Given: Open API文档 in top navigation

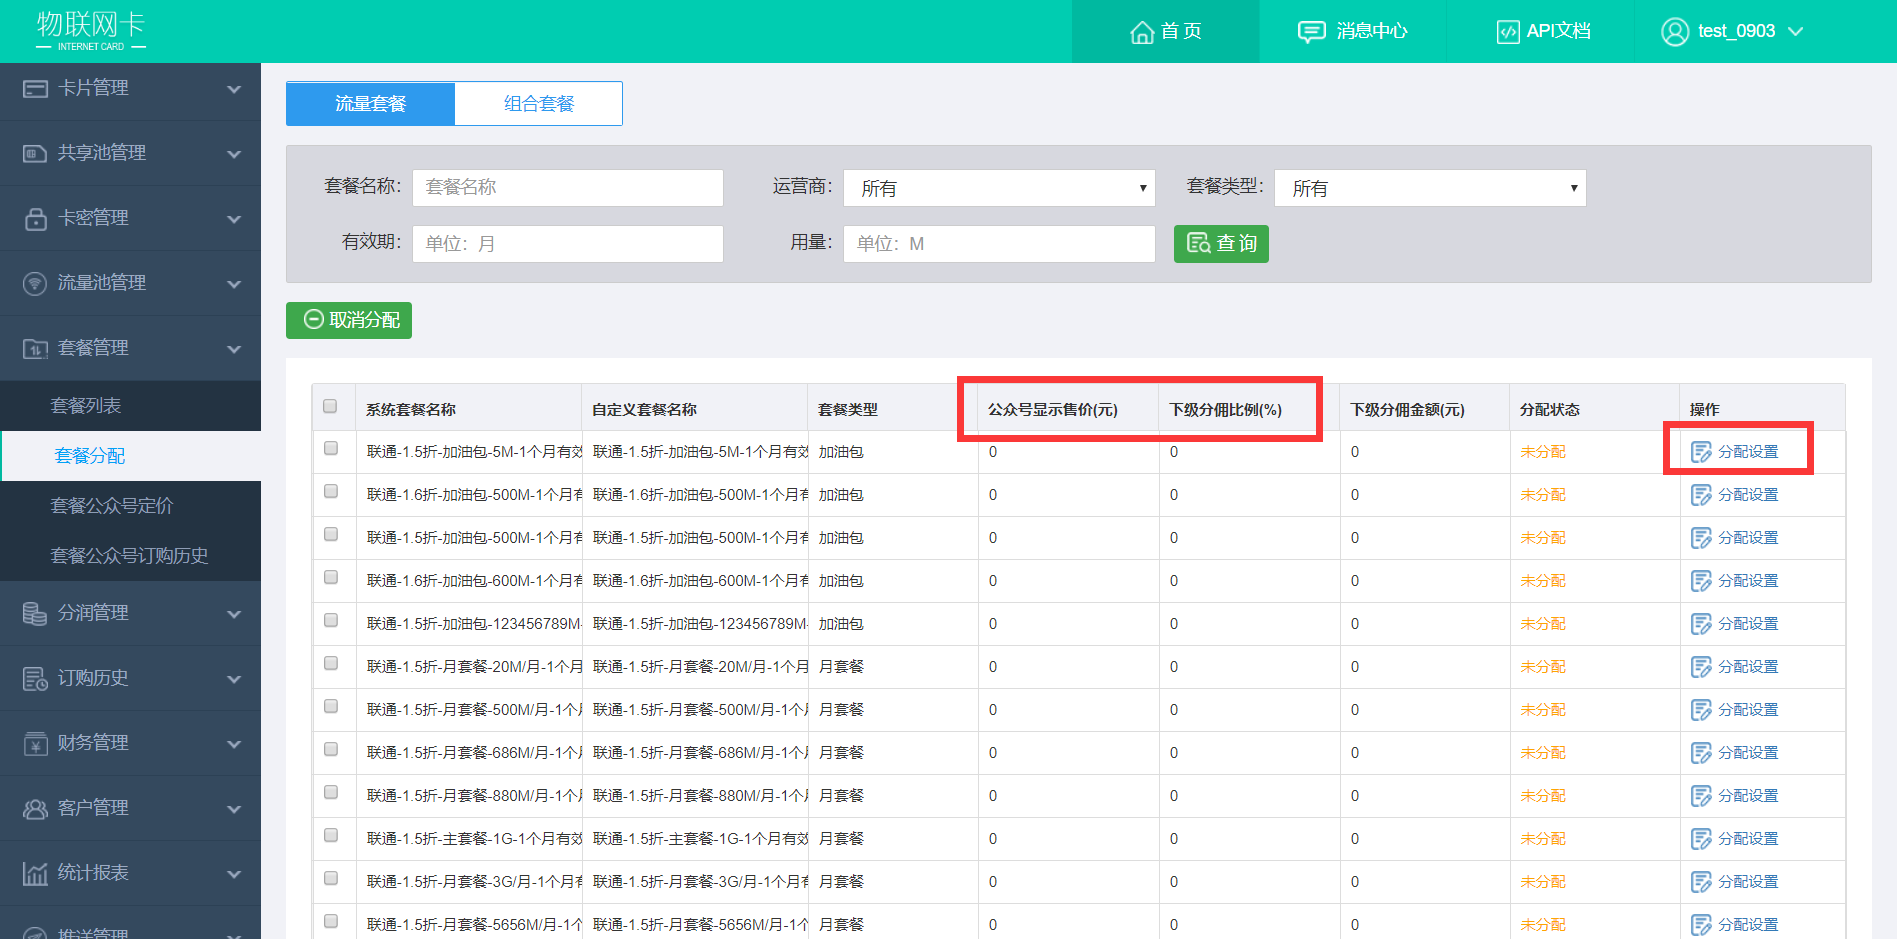Looking at the screenshot, I should click(1540, 32).
